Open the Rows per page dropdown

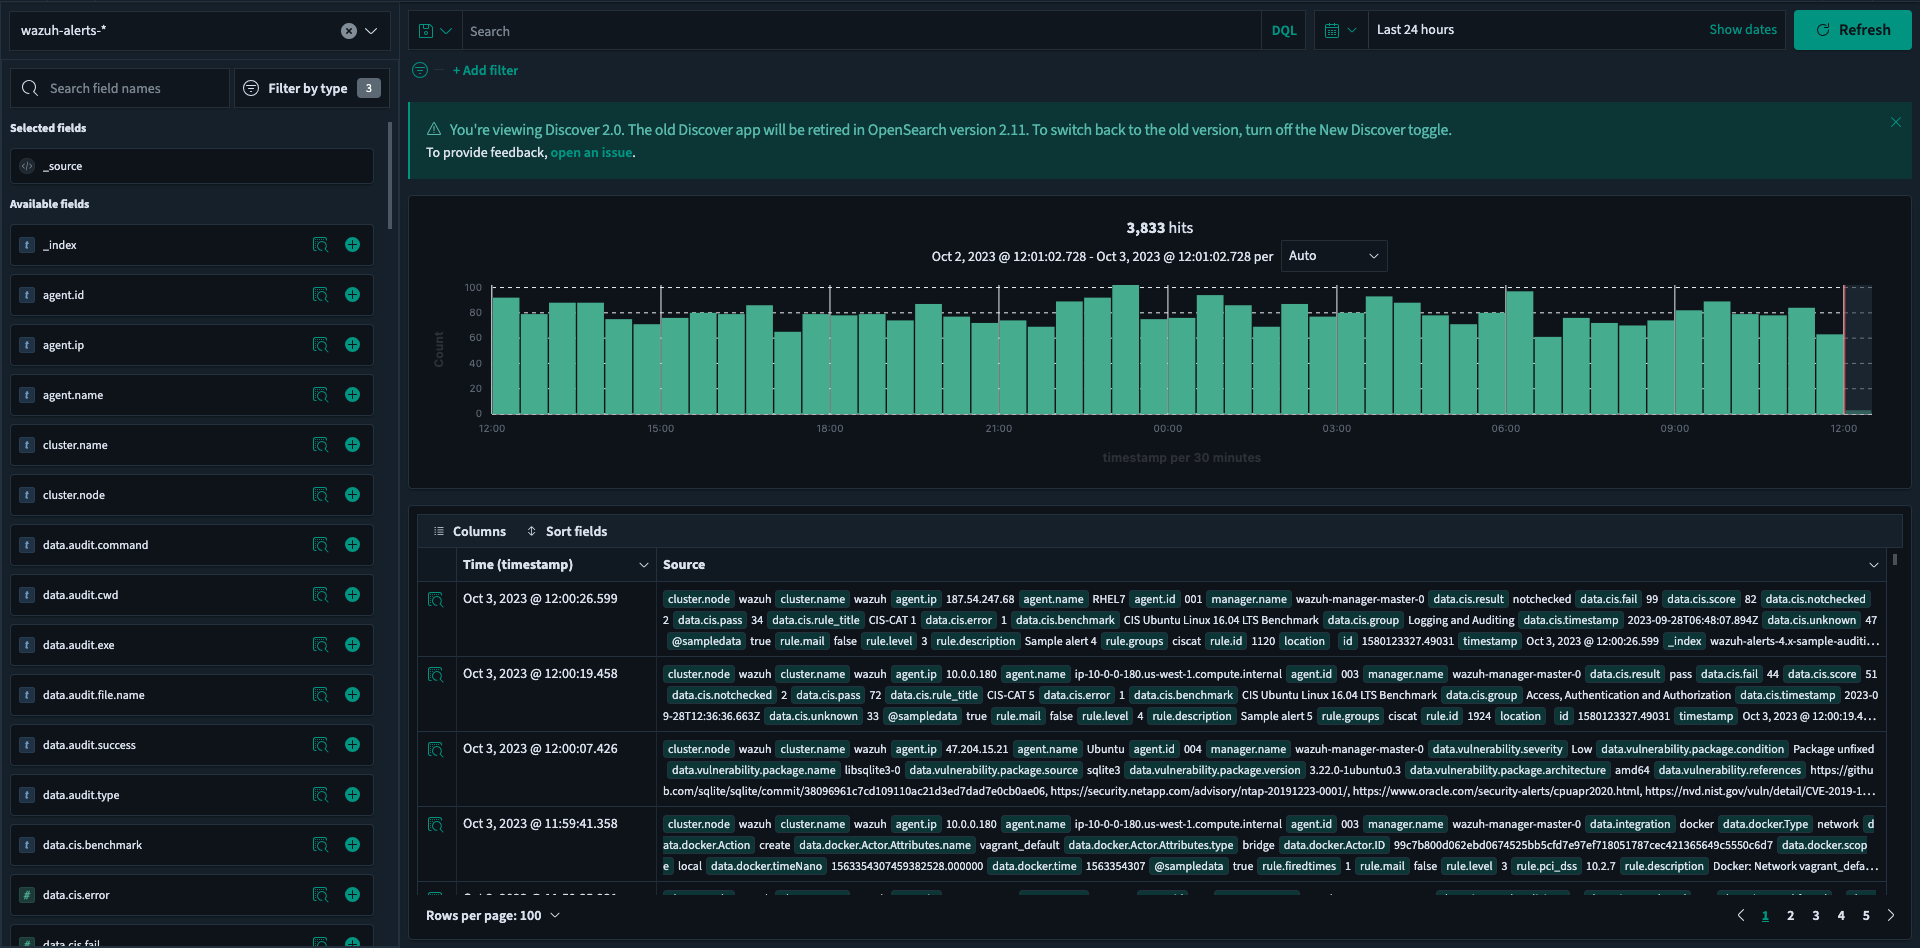coord(493,915)
